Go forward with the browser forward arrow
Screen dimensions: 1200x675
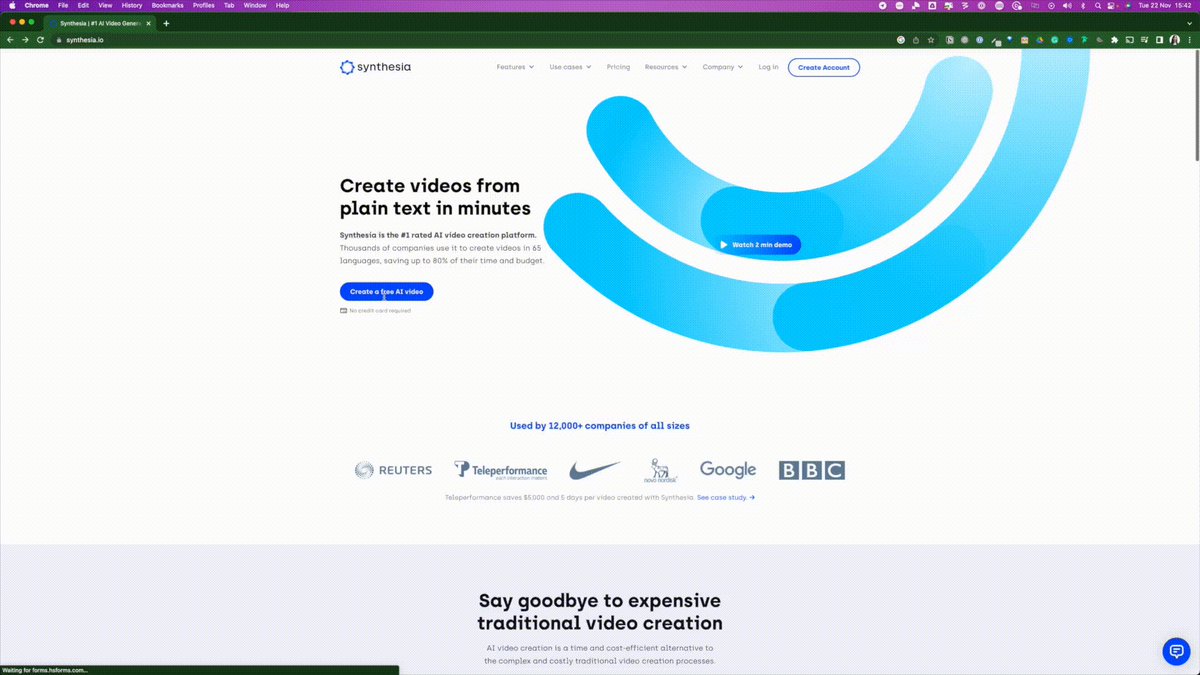point(25,40)
